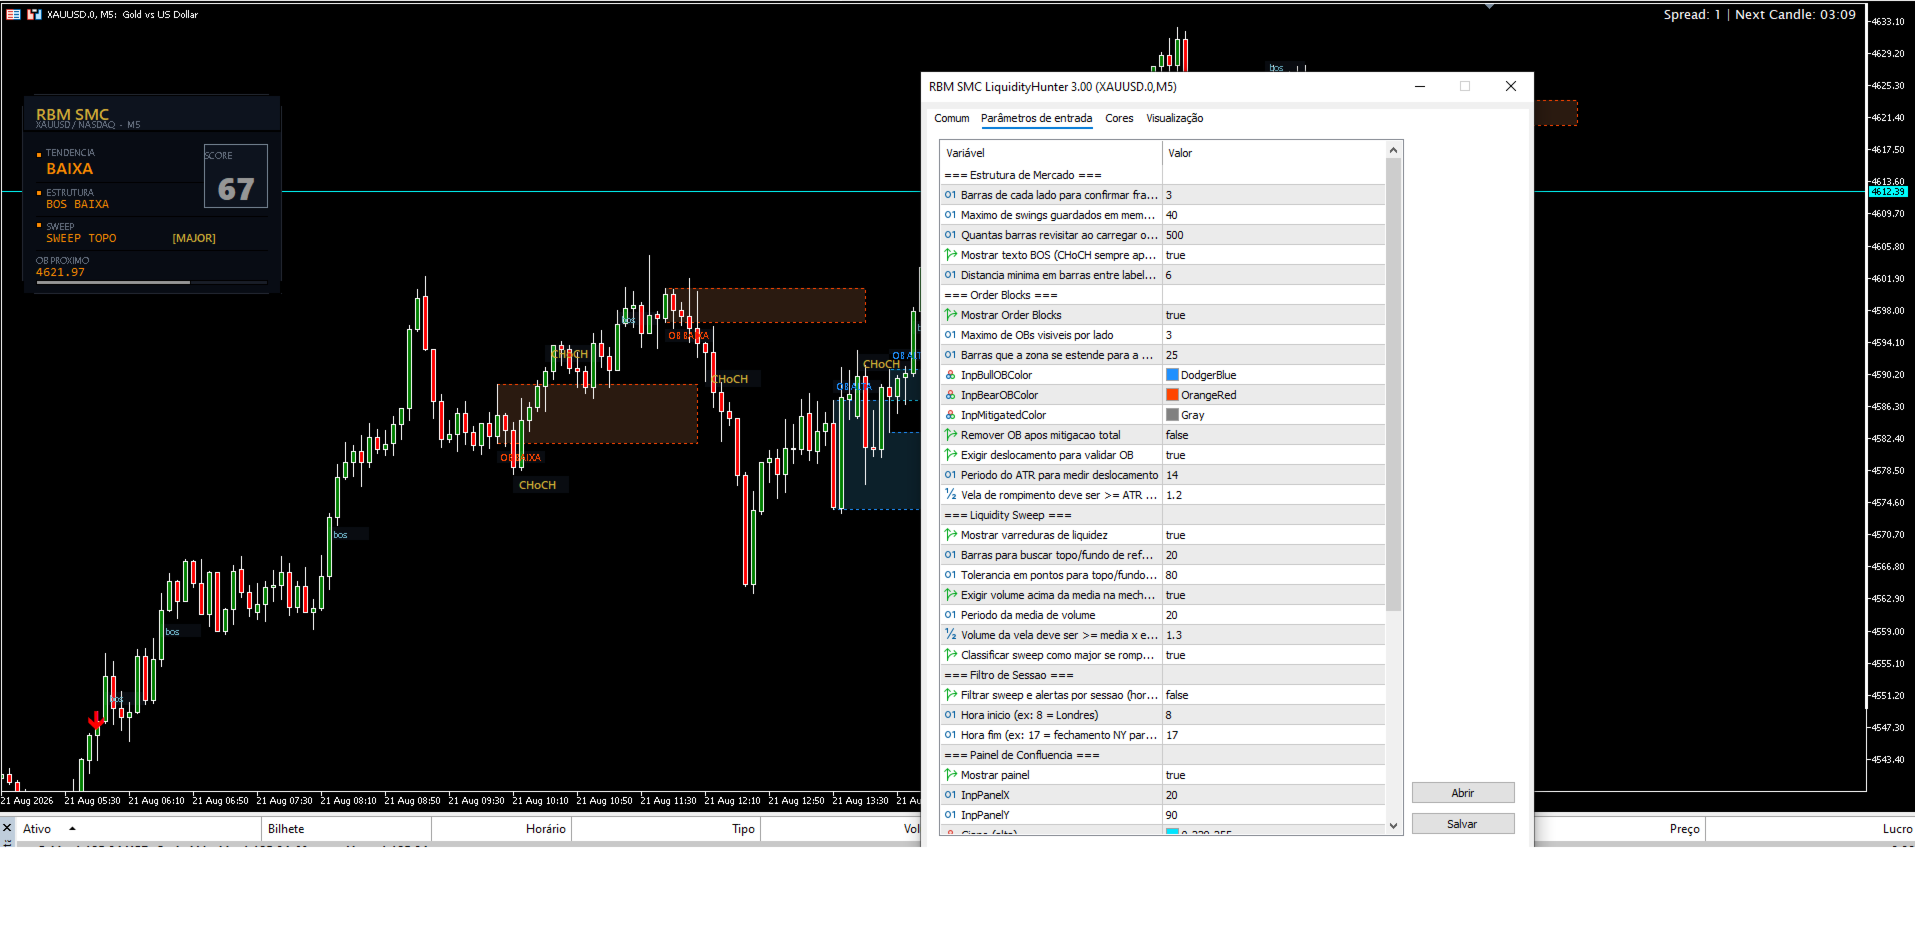Click the ½ double-type icon beside 'Volume da vela deve ser'

coord(950,635)
